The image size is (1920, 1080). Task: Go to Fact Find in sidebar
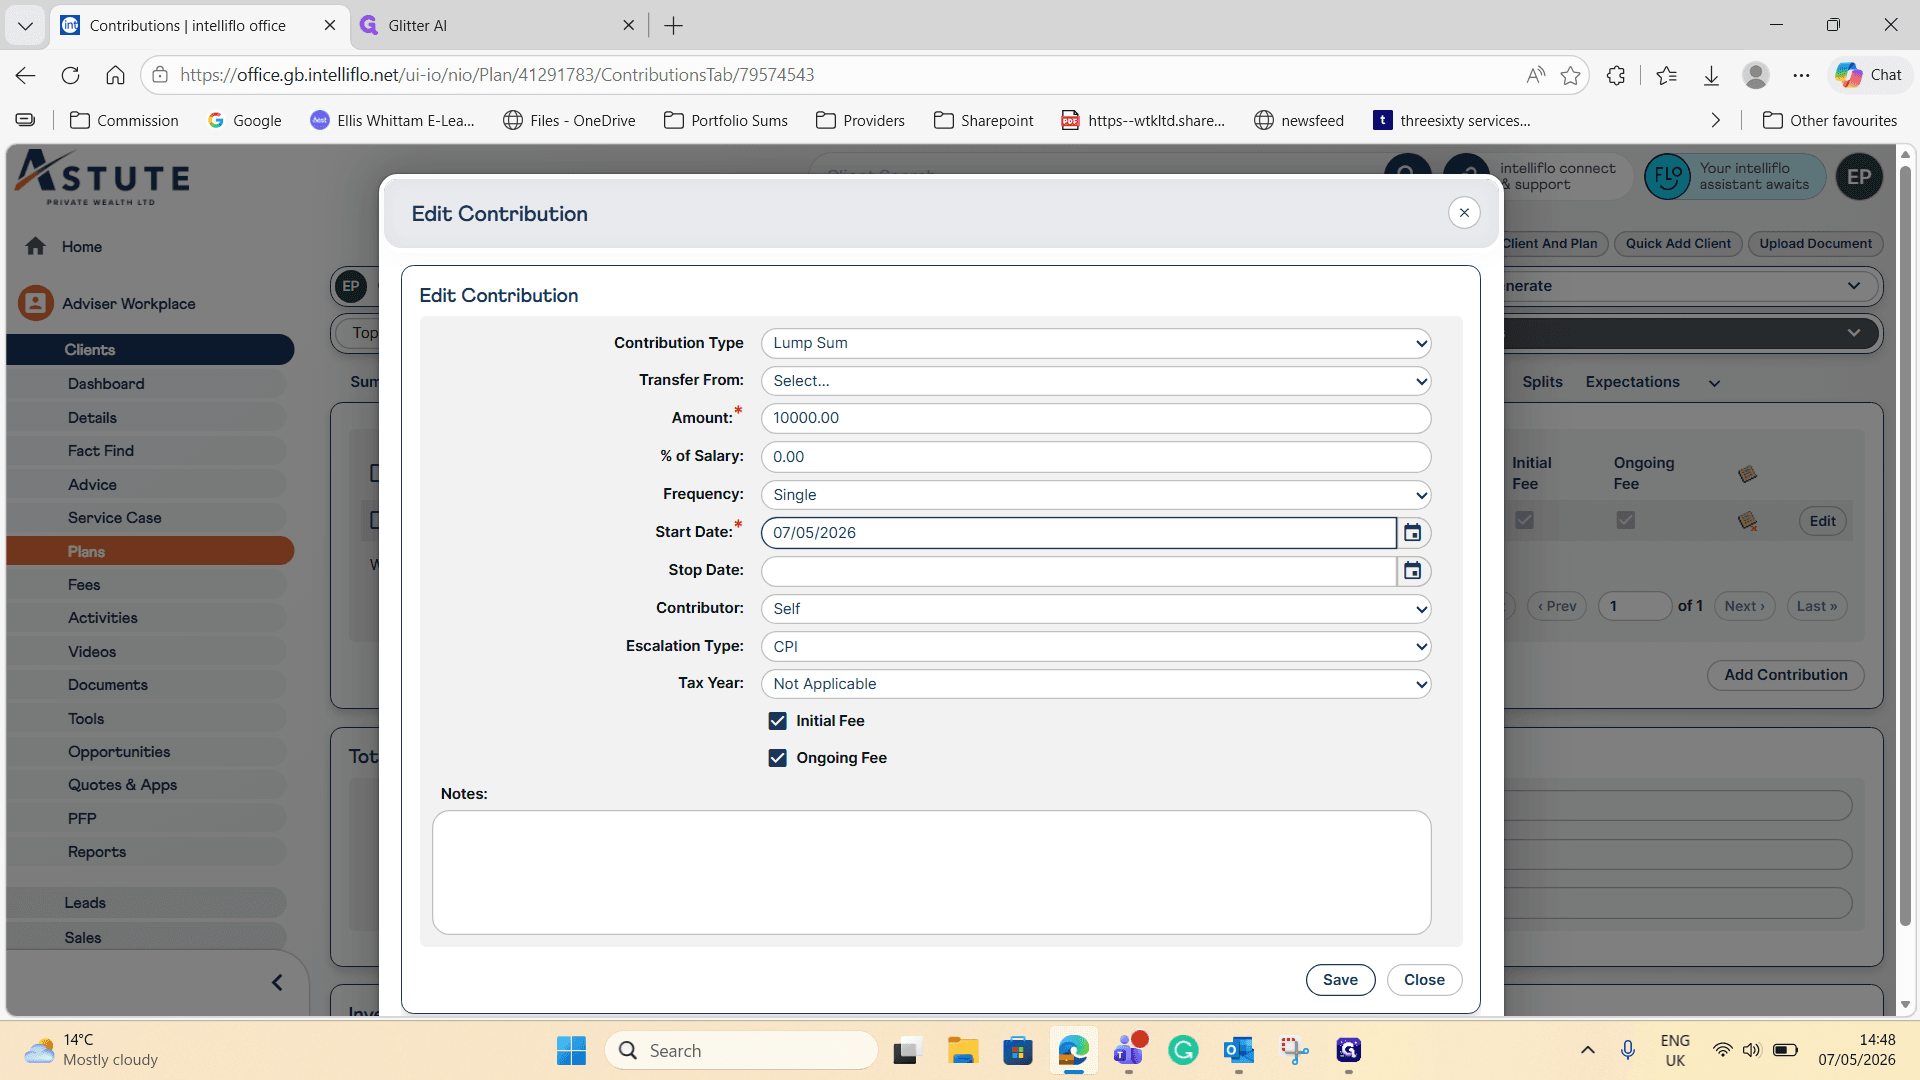pyautogui.click(x=101, y=451)
